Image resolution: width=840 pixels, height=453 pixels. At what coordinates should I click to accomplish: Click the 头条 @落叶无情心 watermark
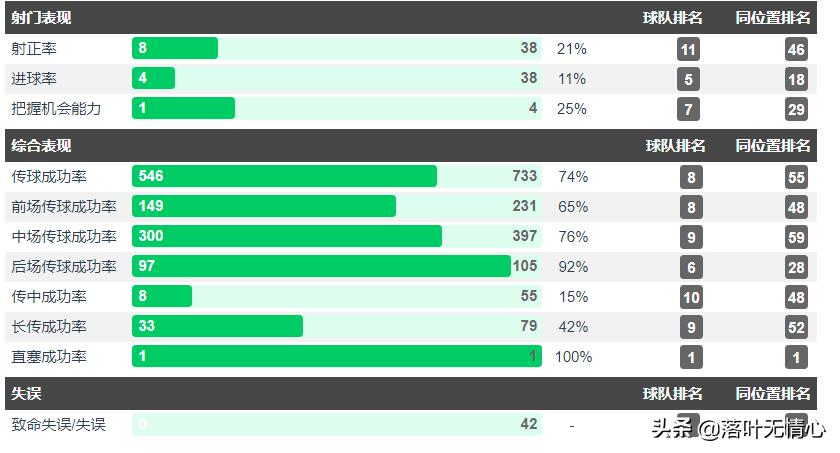click(x=738, y=430)
